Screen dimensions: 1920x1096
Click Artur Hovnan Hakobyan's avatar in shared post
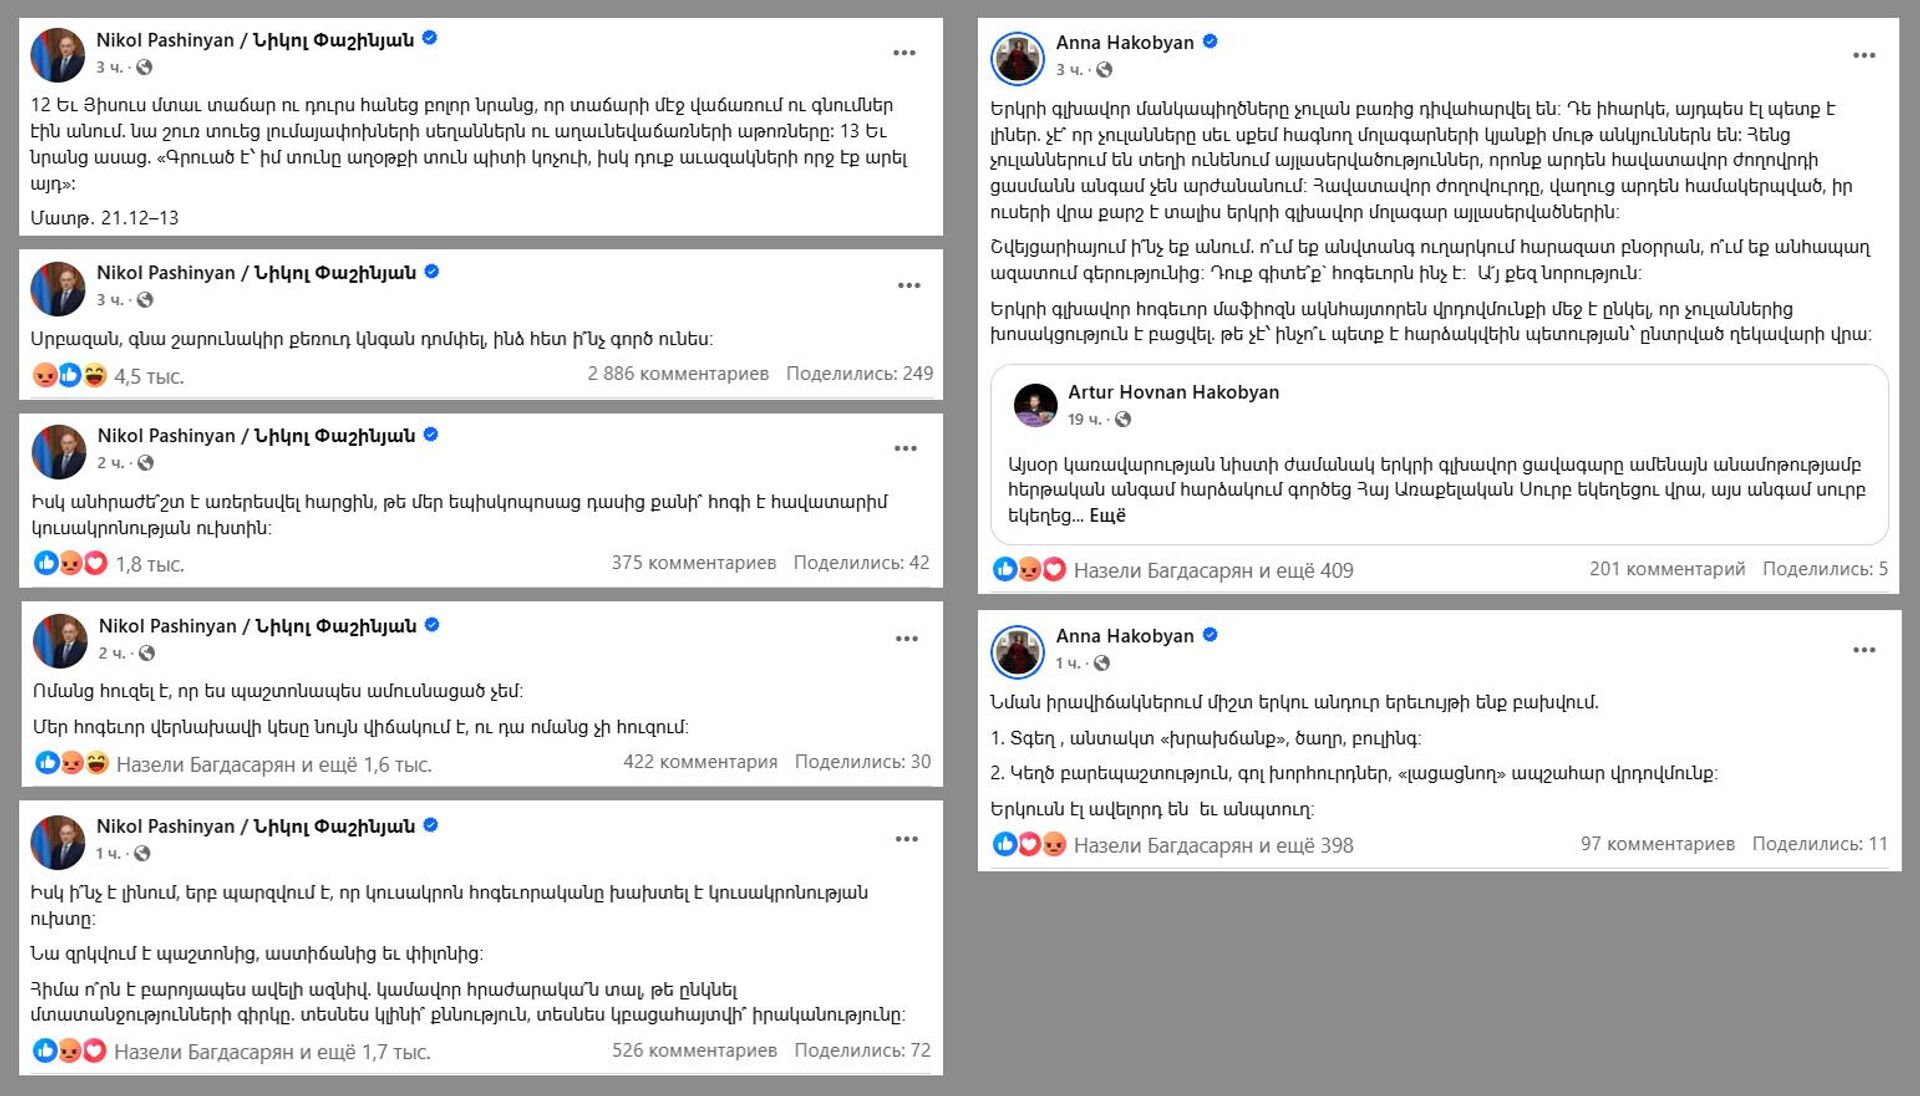coord(1036,405)
